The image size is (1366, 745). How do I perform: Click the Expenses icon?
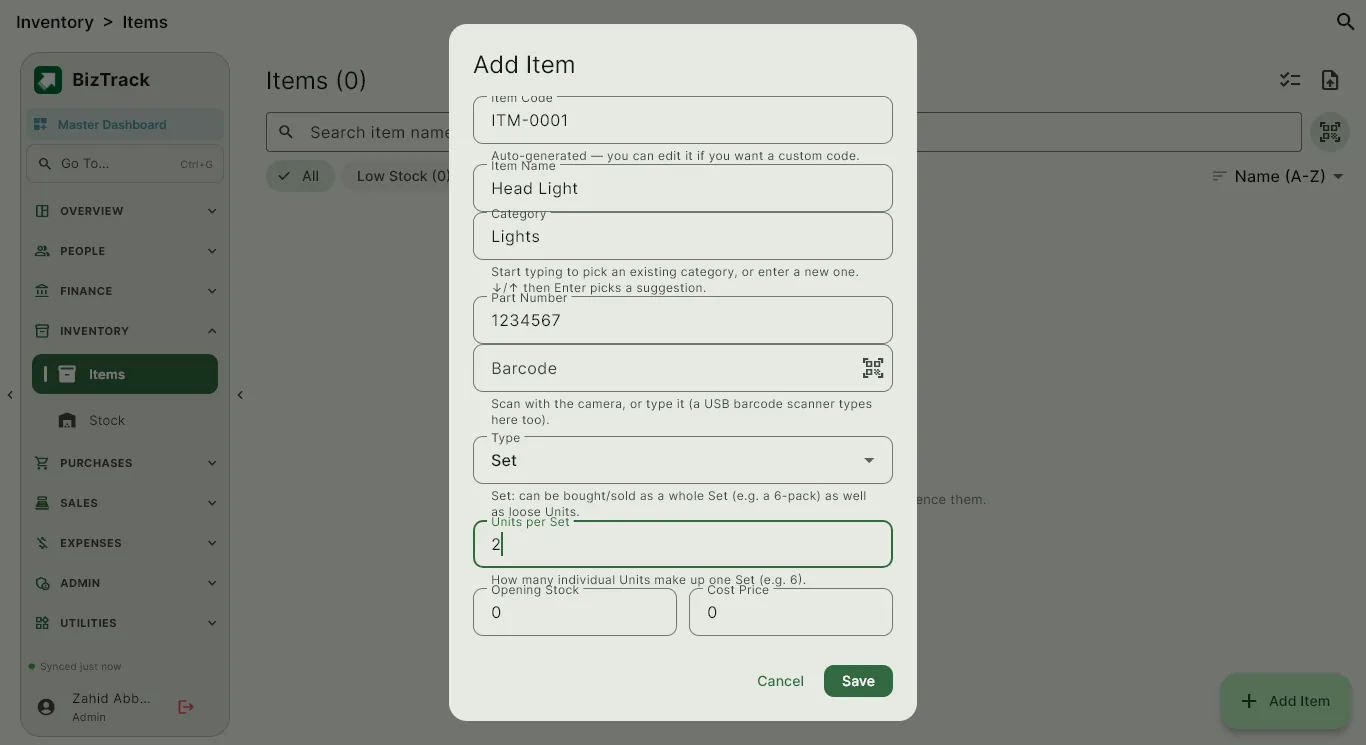click(42, 543)
